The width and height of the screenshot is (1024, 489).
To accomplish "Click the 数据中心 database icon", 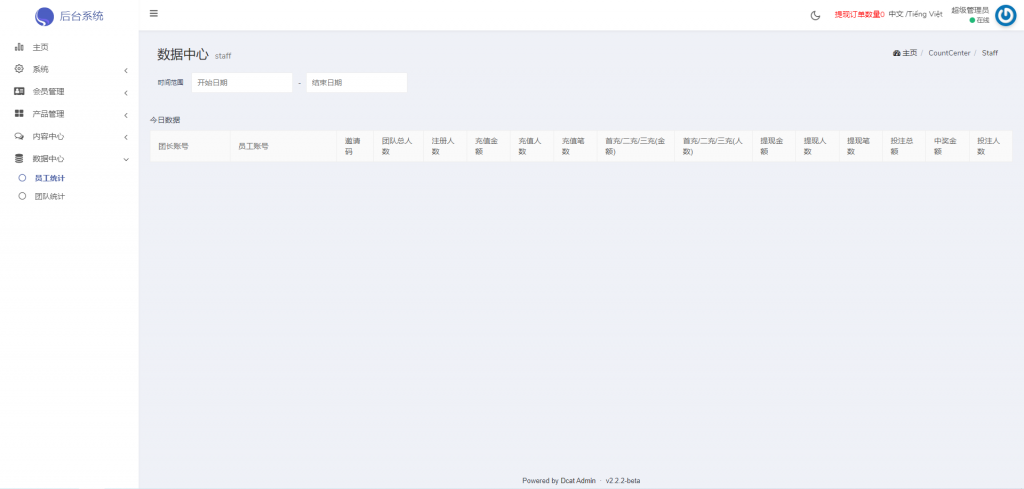I will (x=19, y=158).
